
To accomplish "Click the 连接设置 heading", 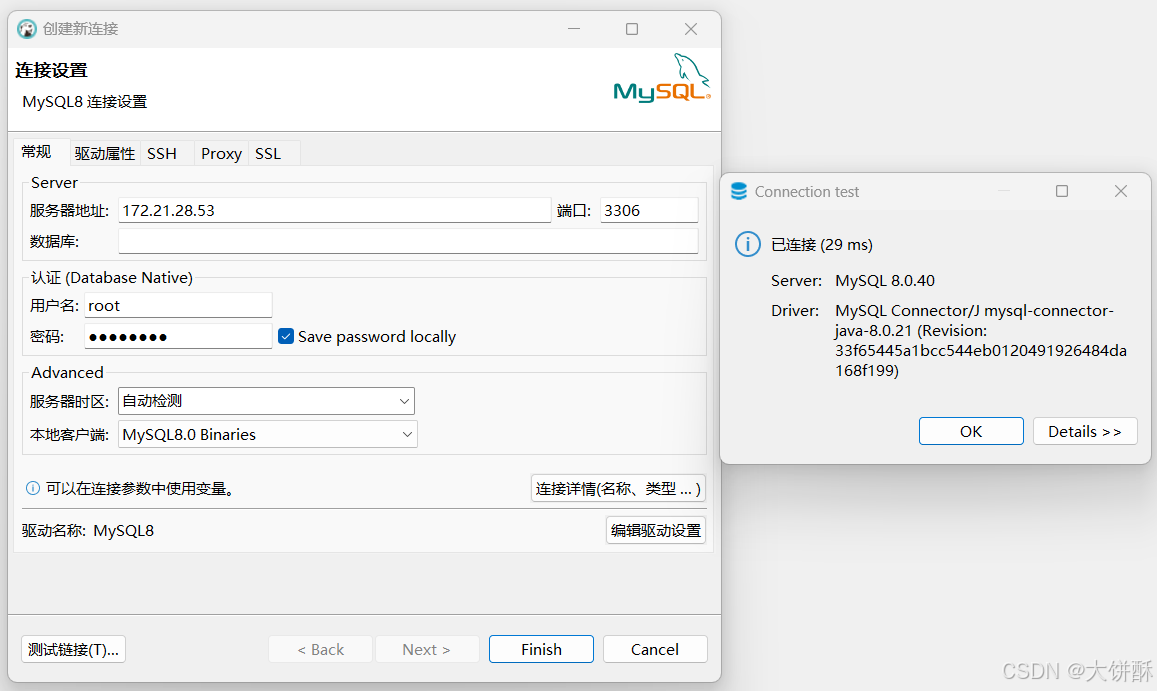I will [x=52, y=70].
